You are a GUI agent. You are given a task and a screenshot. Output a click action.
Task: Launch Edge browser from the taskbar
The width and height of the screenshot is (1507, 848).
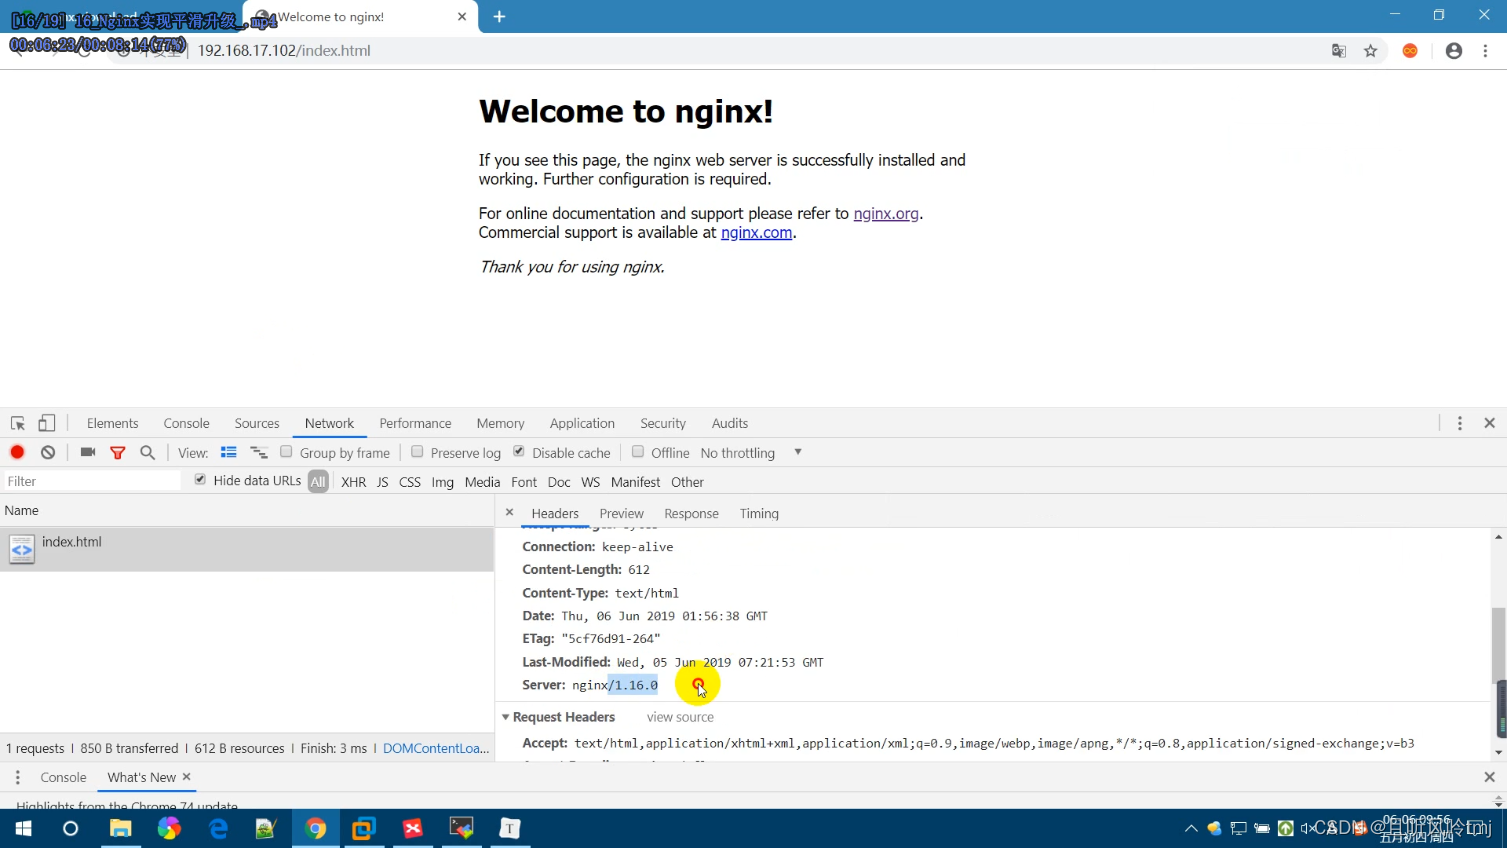(218, 828)
